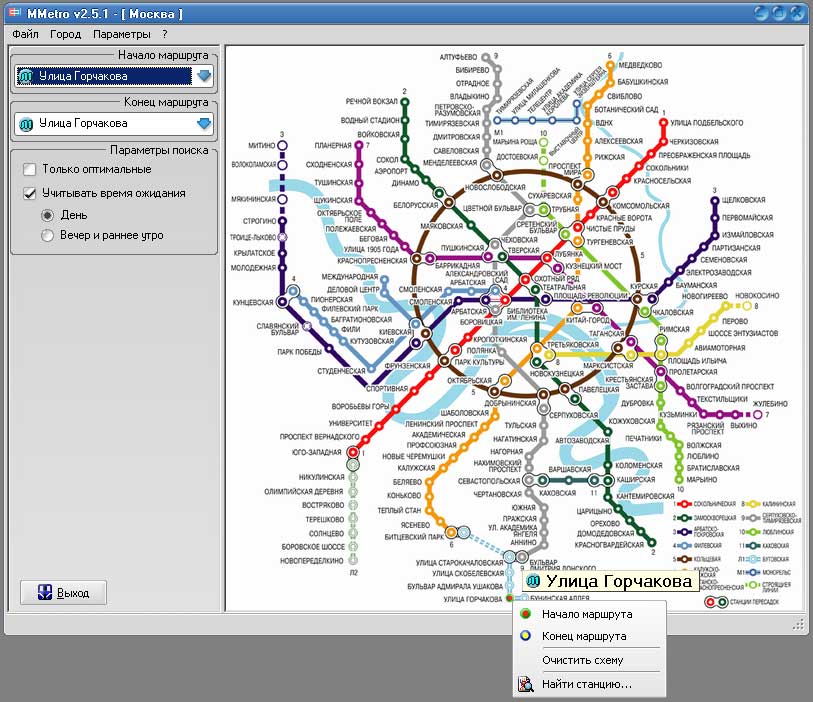Click the Волжская station label
Image resolution: width=813 pixels, height=702 pixels.
pyautogui.click(x=704, y=445)
